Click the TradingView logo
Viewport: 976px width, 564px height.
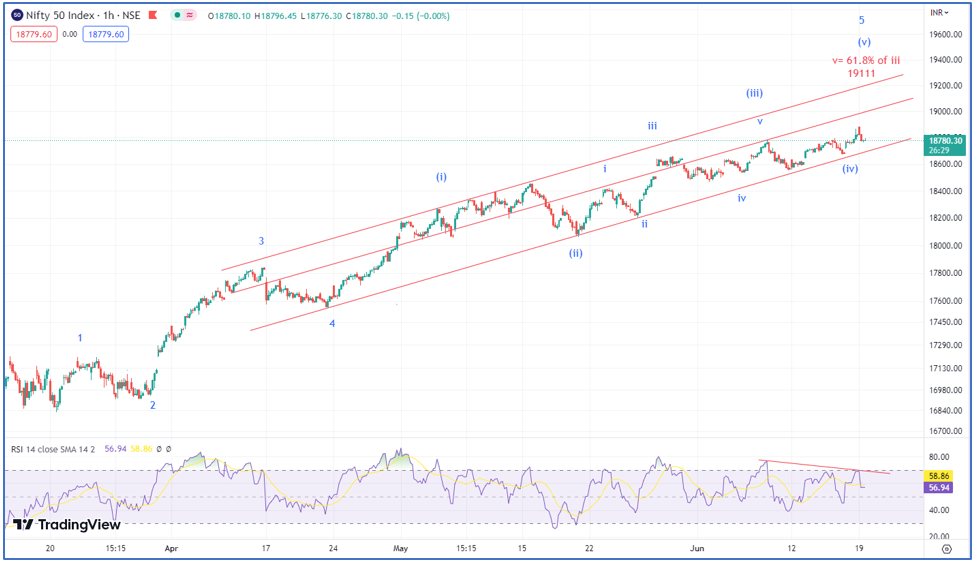67,525
